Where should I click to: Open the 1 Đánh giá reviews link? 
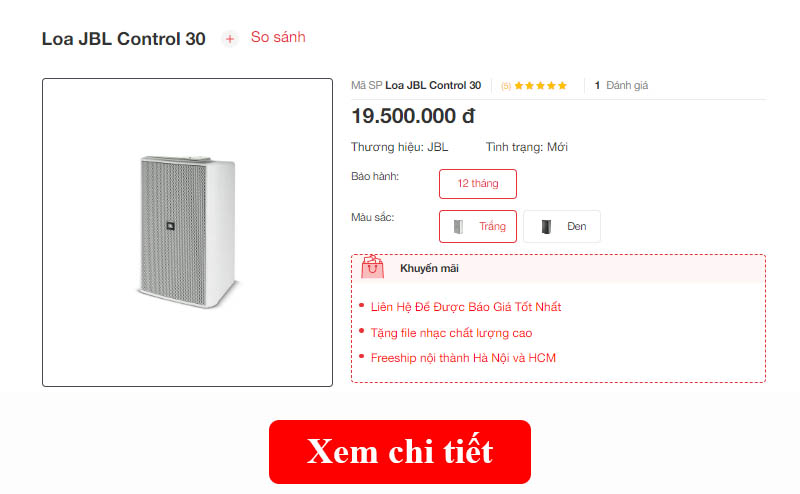(x=621, y=86)
